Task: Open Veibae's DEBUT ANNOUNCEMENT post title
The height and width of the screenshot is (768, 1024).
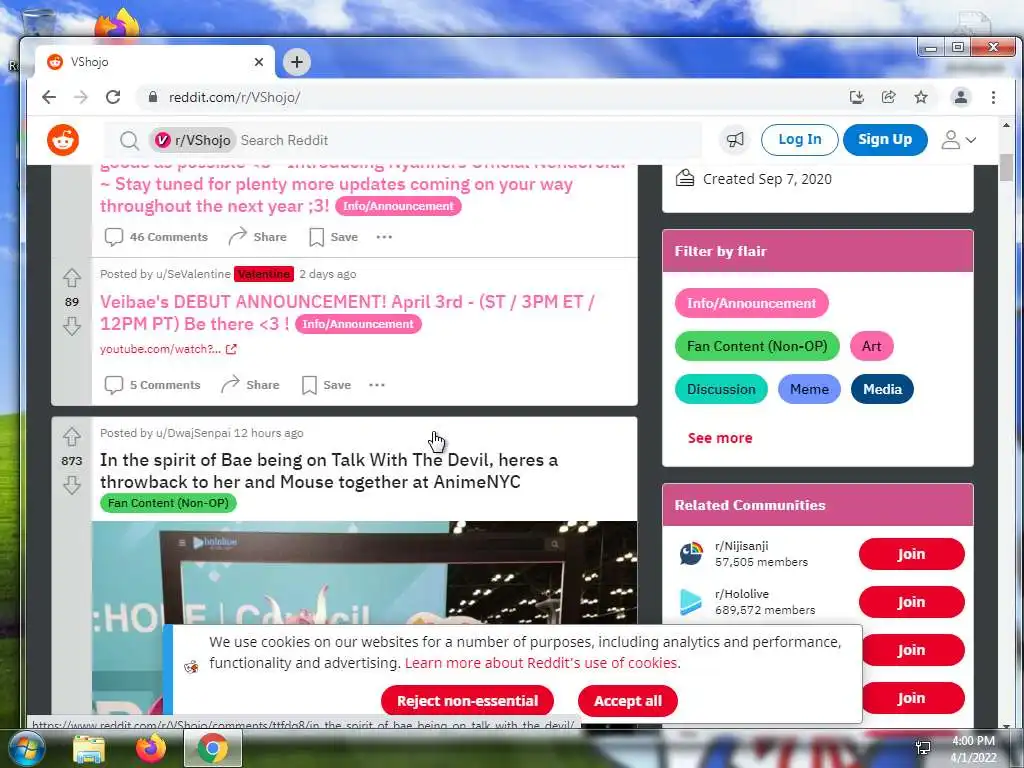Action: click(x=347, y=313)
